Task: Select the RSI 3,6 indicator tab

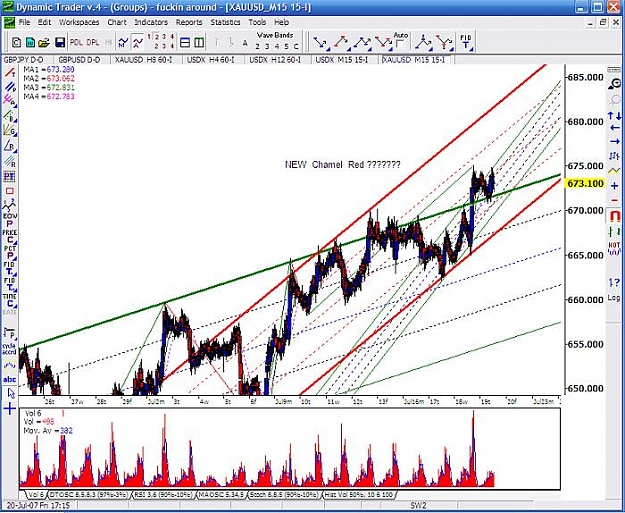Action: click(x=163, y=495)
